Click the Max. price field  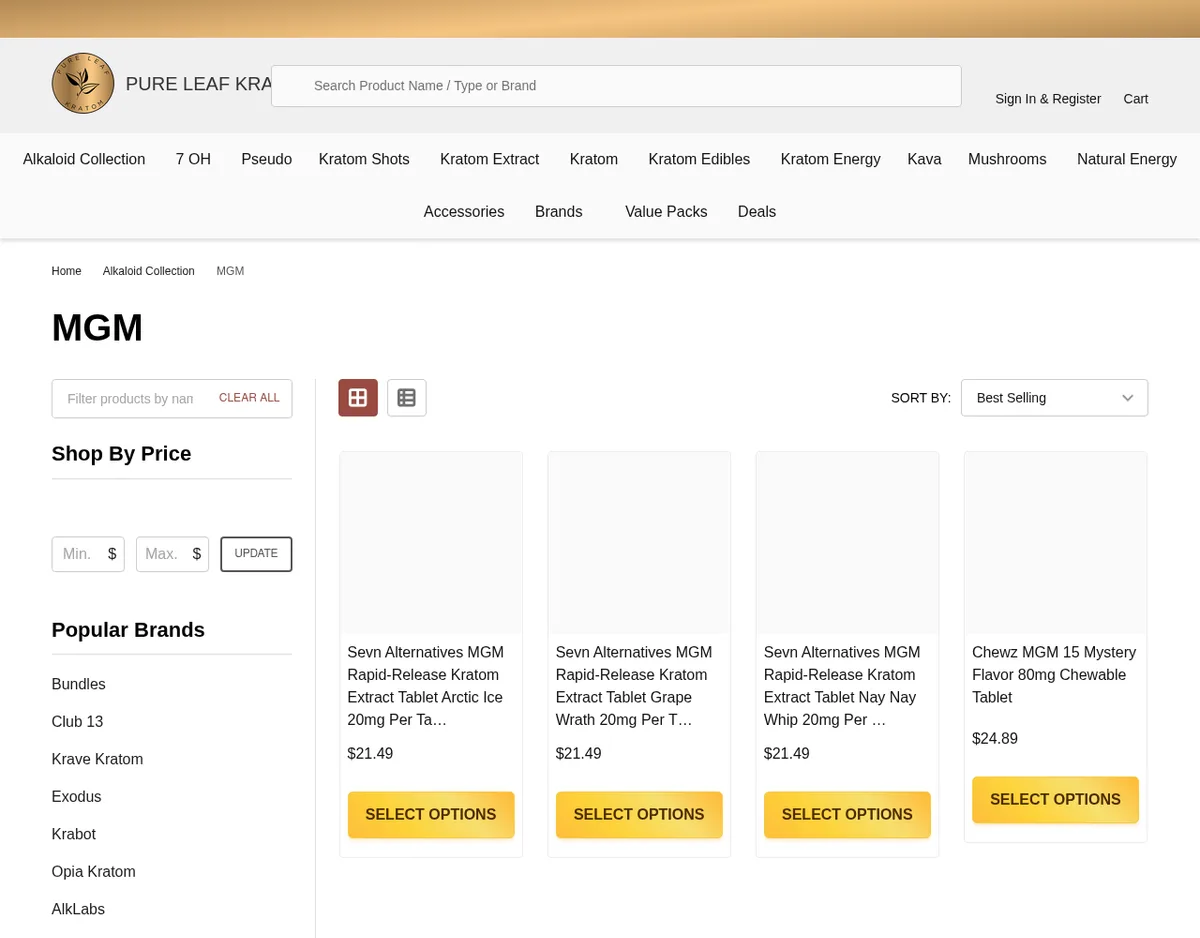(x=172, y=554)
